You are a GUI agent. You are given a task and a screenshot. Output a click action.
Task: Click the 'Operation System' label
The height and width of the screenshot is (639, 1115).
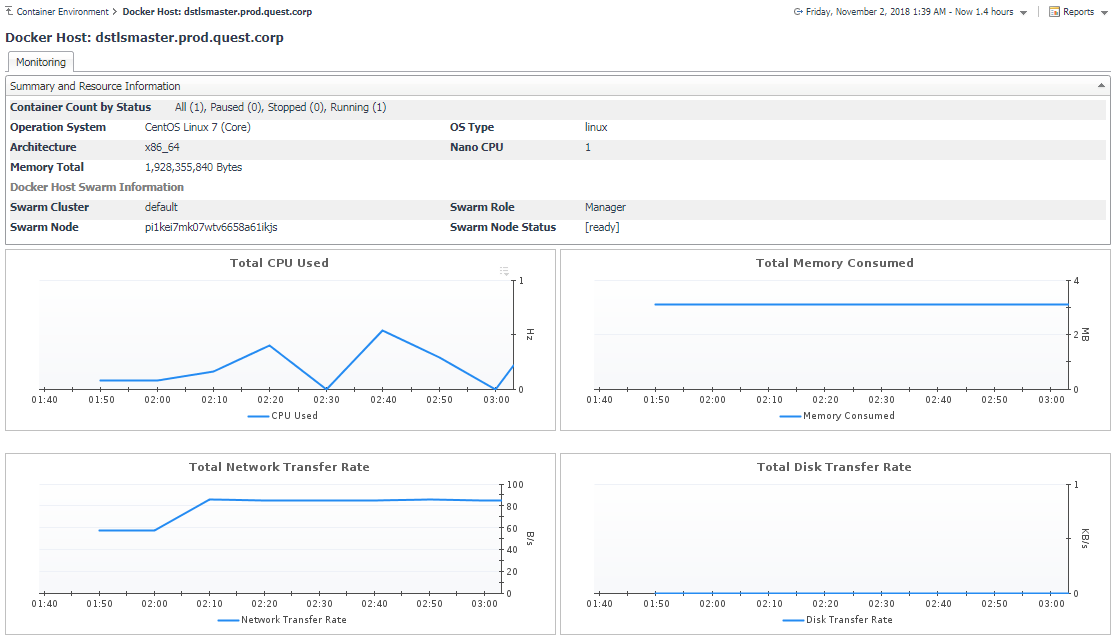coord(58,127)
